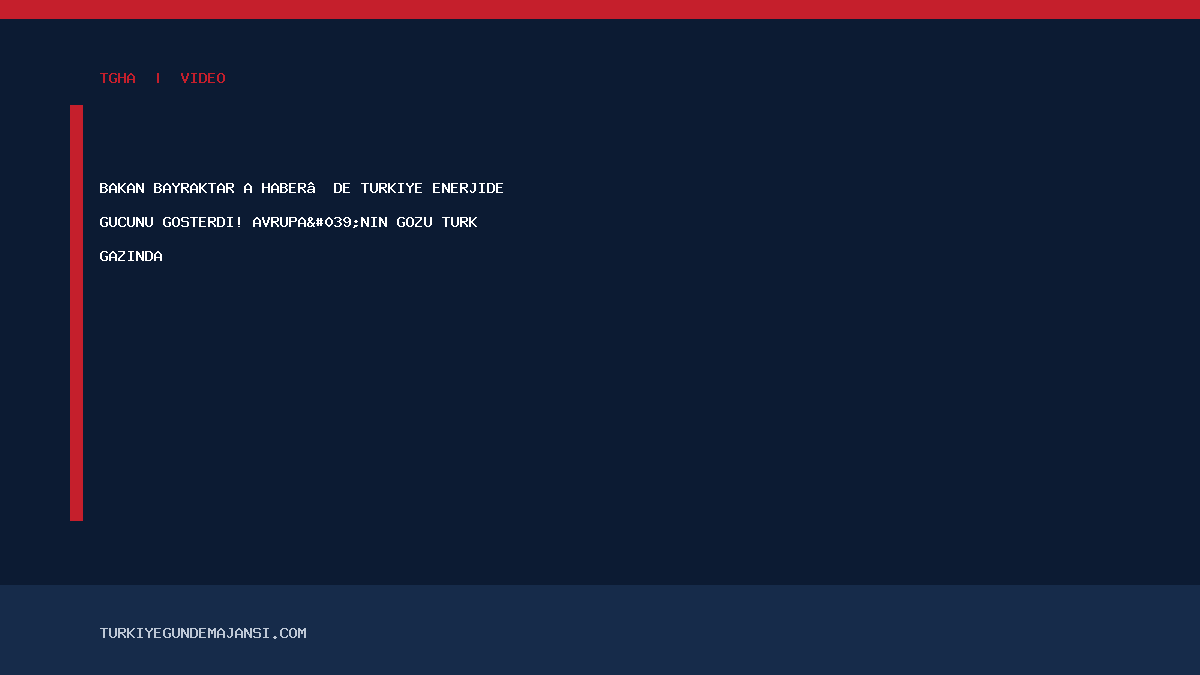Click the words TURKIYE ENERJIDE in the headline
Image resolution: width=1200 pixels, height=675 pixels.
[x=432, y=188]
